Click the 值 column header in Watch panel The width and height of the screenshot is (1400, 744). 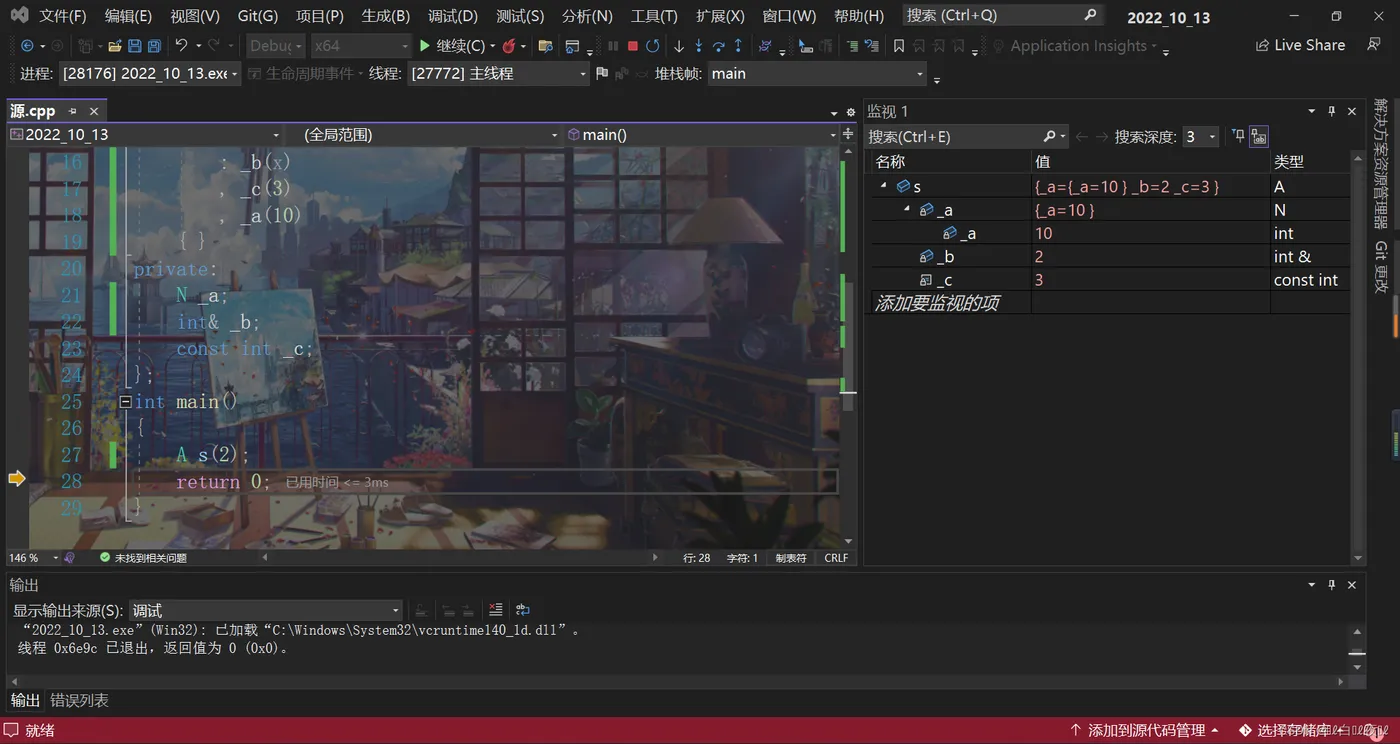tap(1150, 162)
